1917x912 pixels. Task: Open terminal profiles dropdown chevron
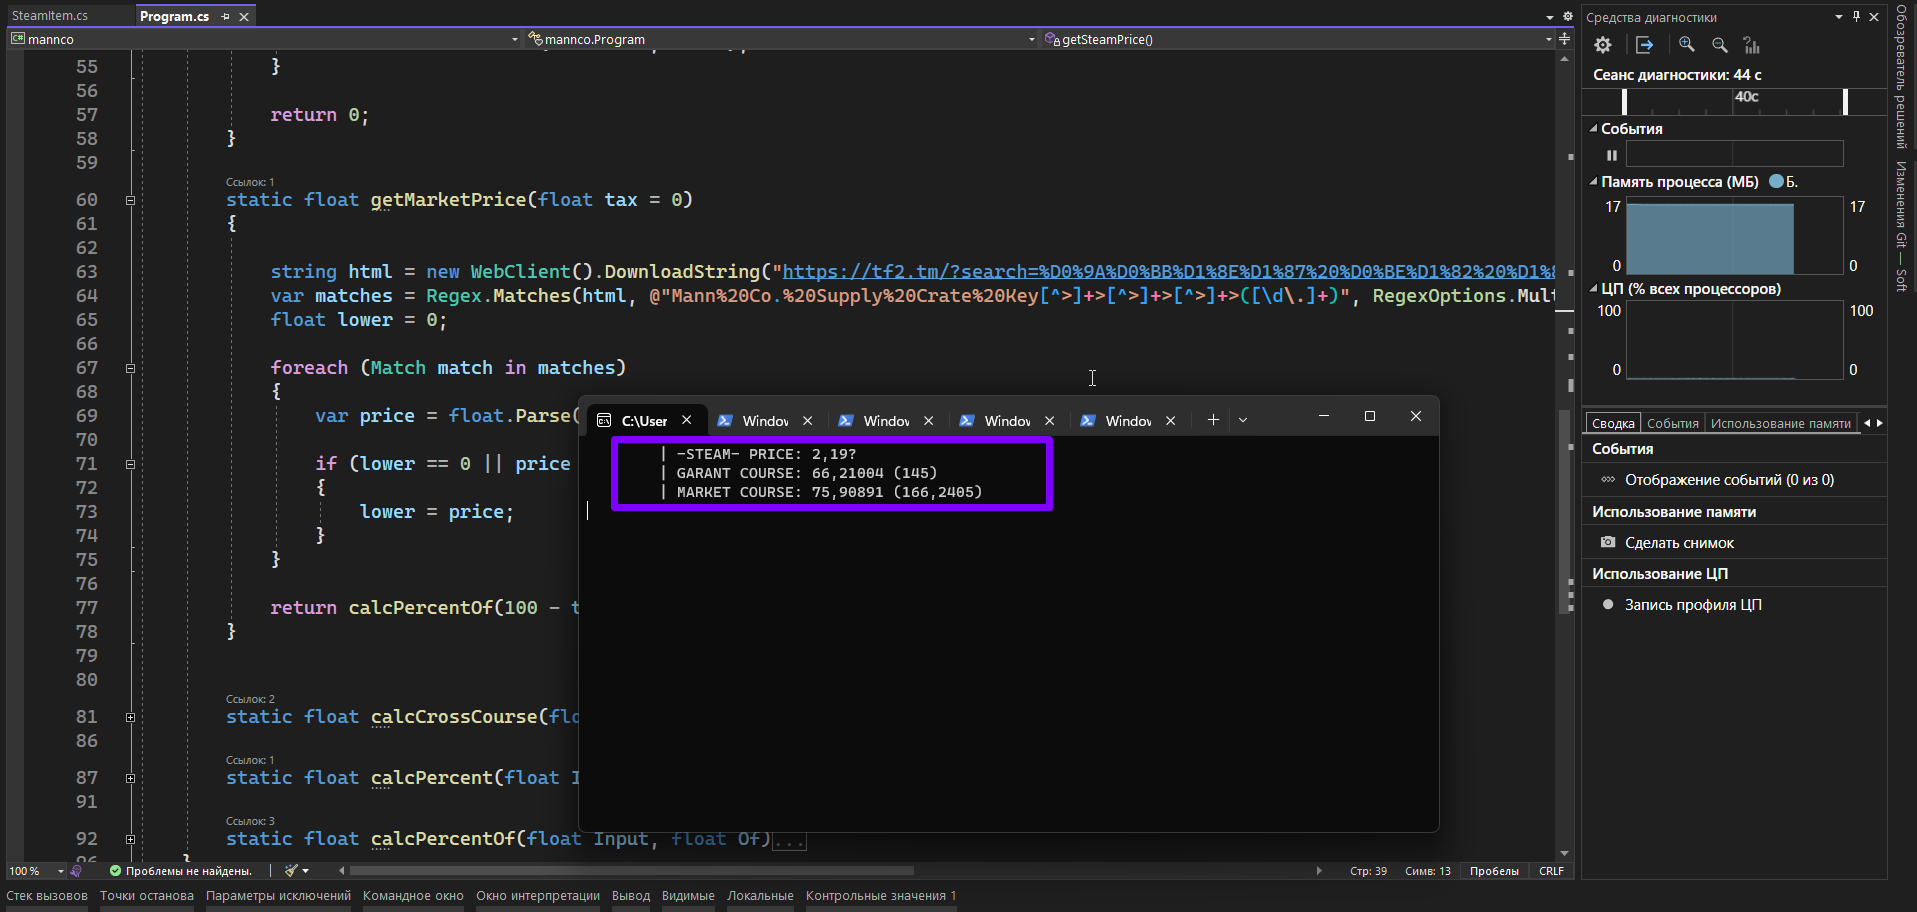click(1243, 421)
